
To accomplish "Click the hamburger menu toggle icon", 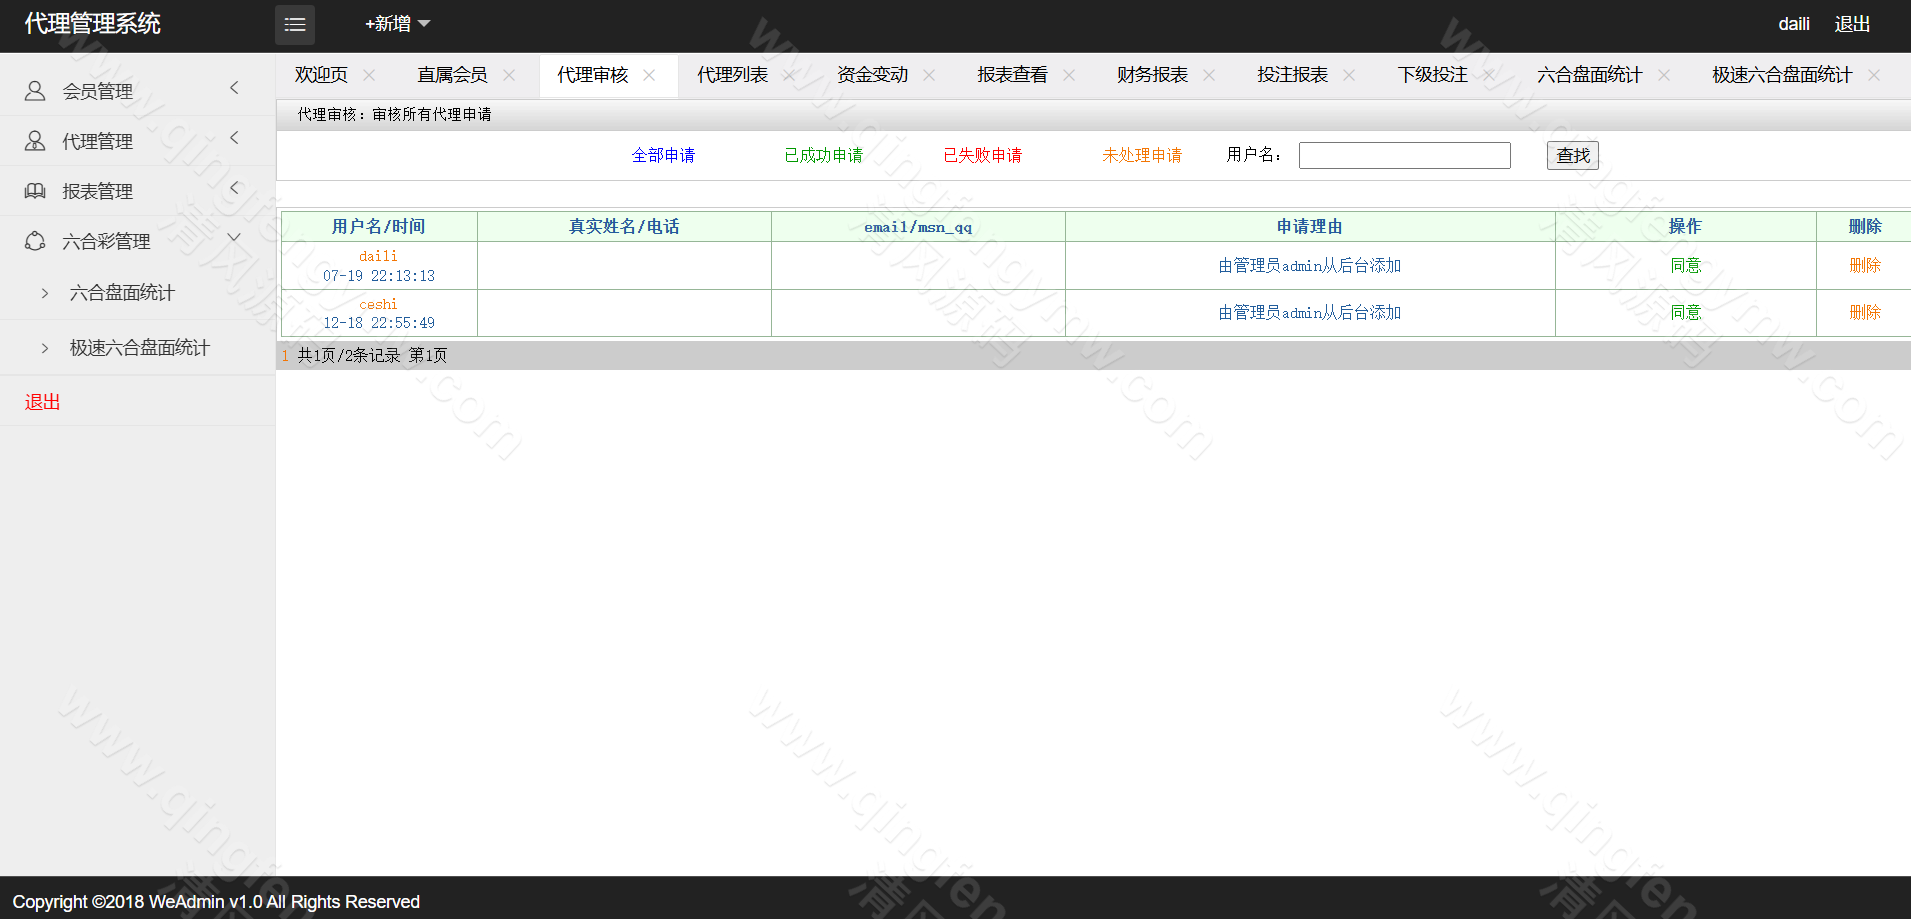I will click(295, 25).
